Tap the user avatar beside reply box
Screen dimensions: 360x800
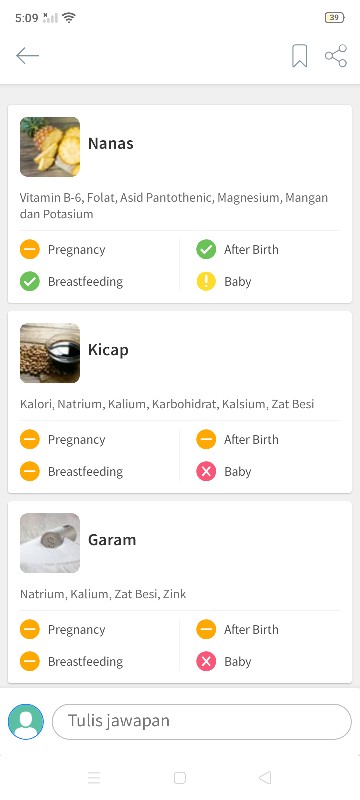(x=26, y=721)
